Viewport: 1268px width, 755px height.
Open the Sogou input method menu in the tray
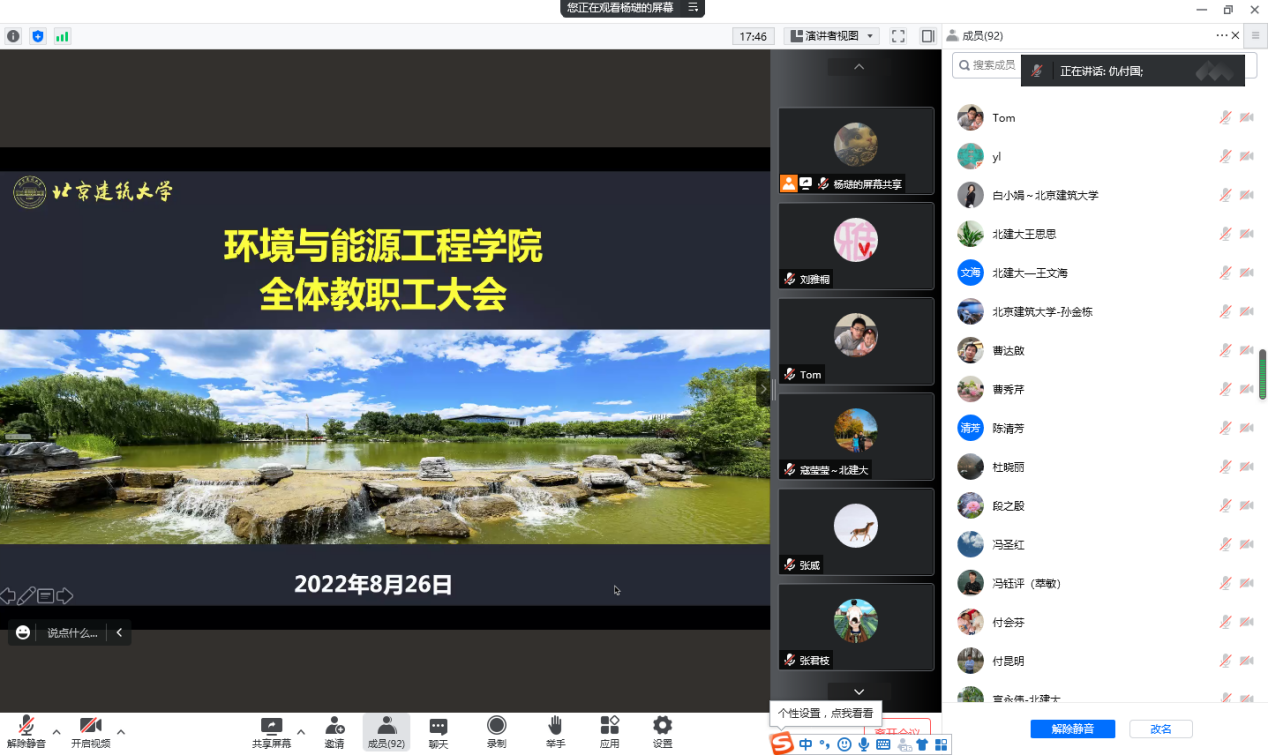[783, 744]
